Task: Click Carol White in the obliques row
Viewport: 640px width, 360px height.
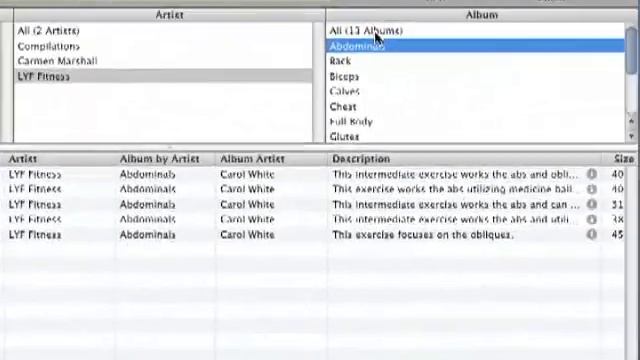Action: pyautogui.click(x=247, y=235)
